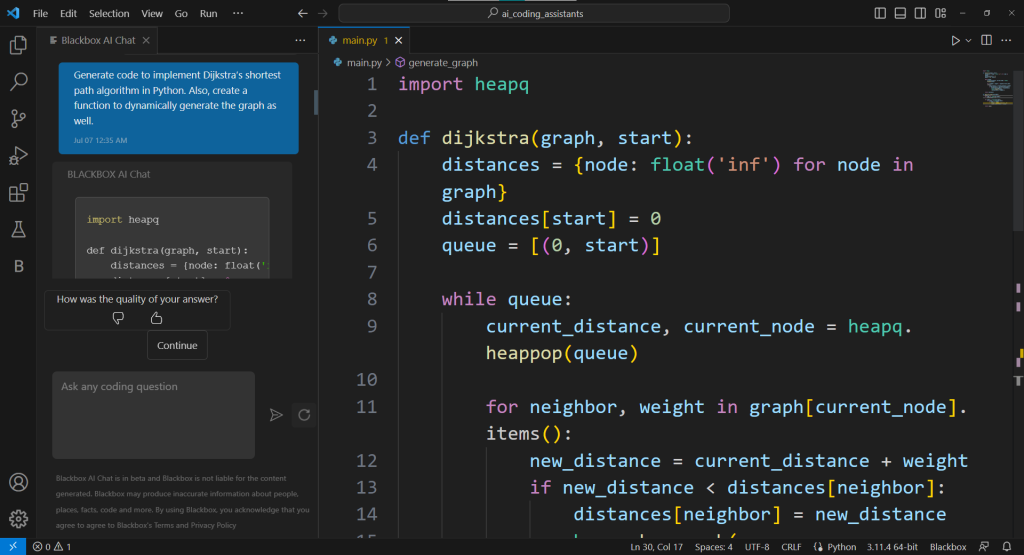Open the View menu
Screen dimensions: 1024x555
[152, 13]
